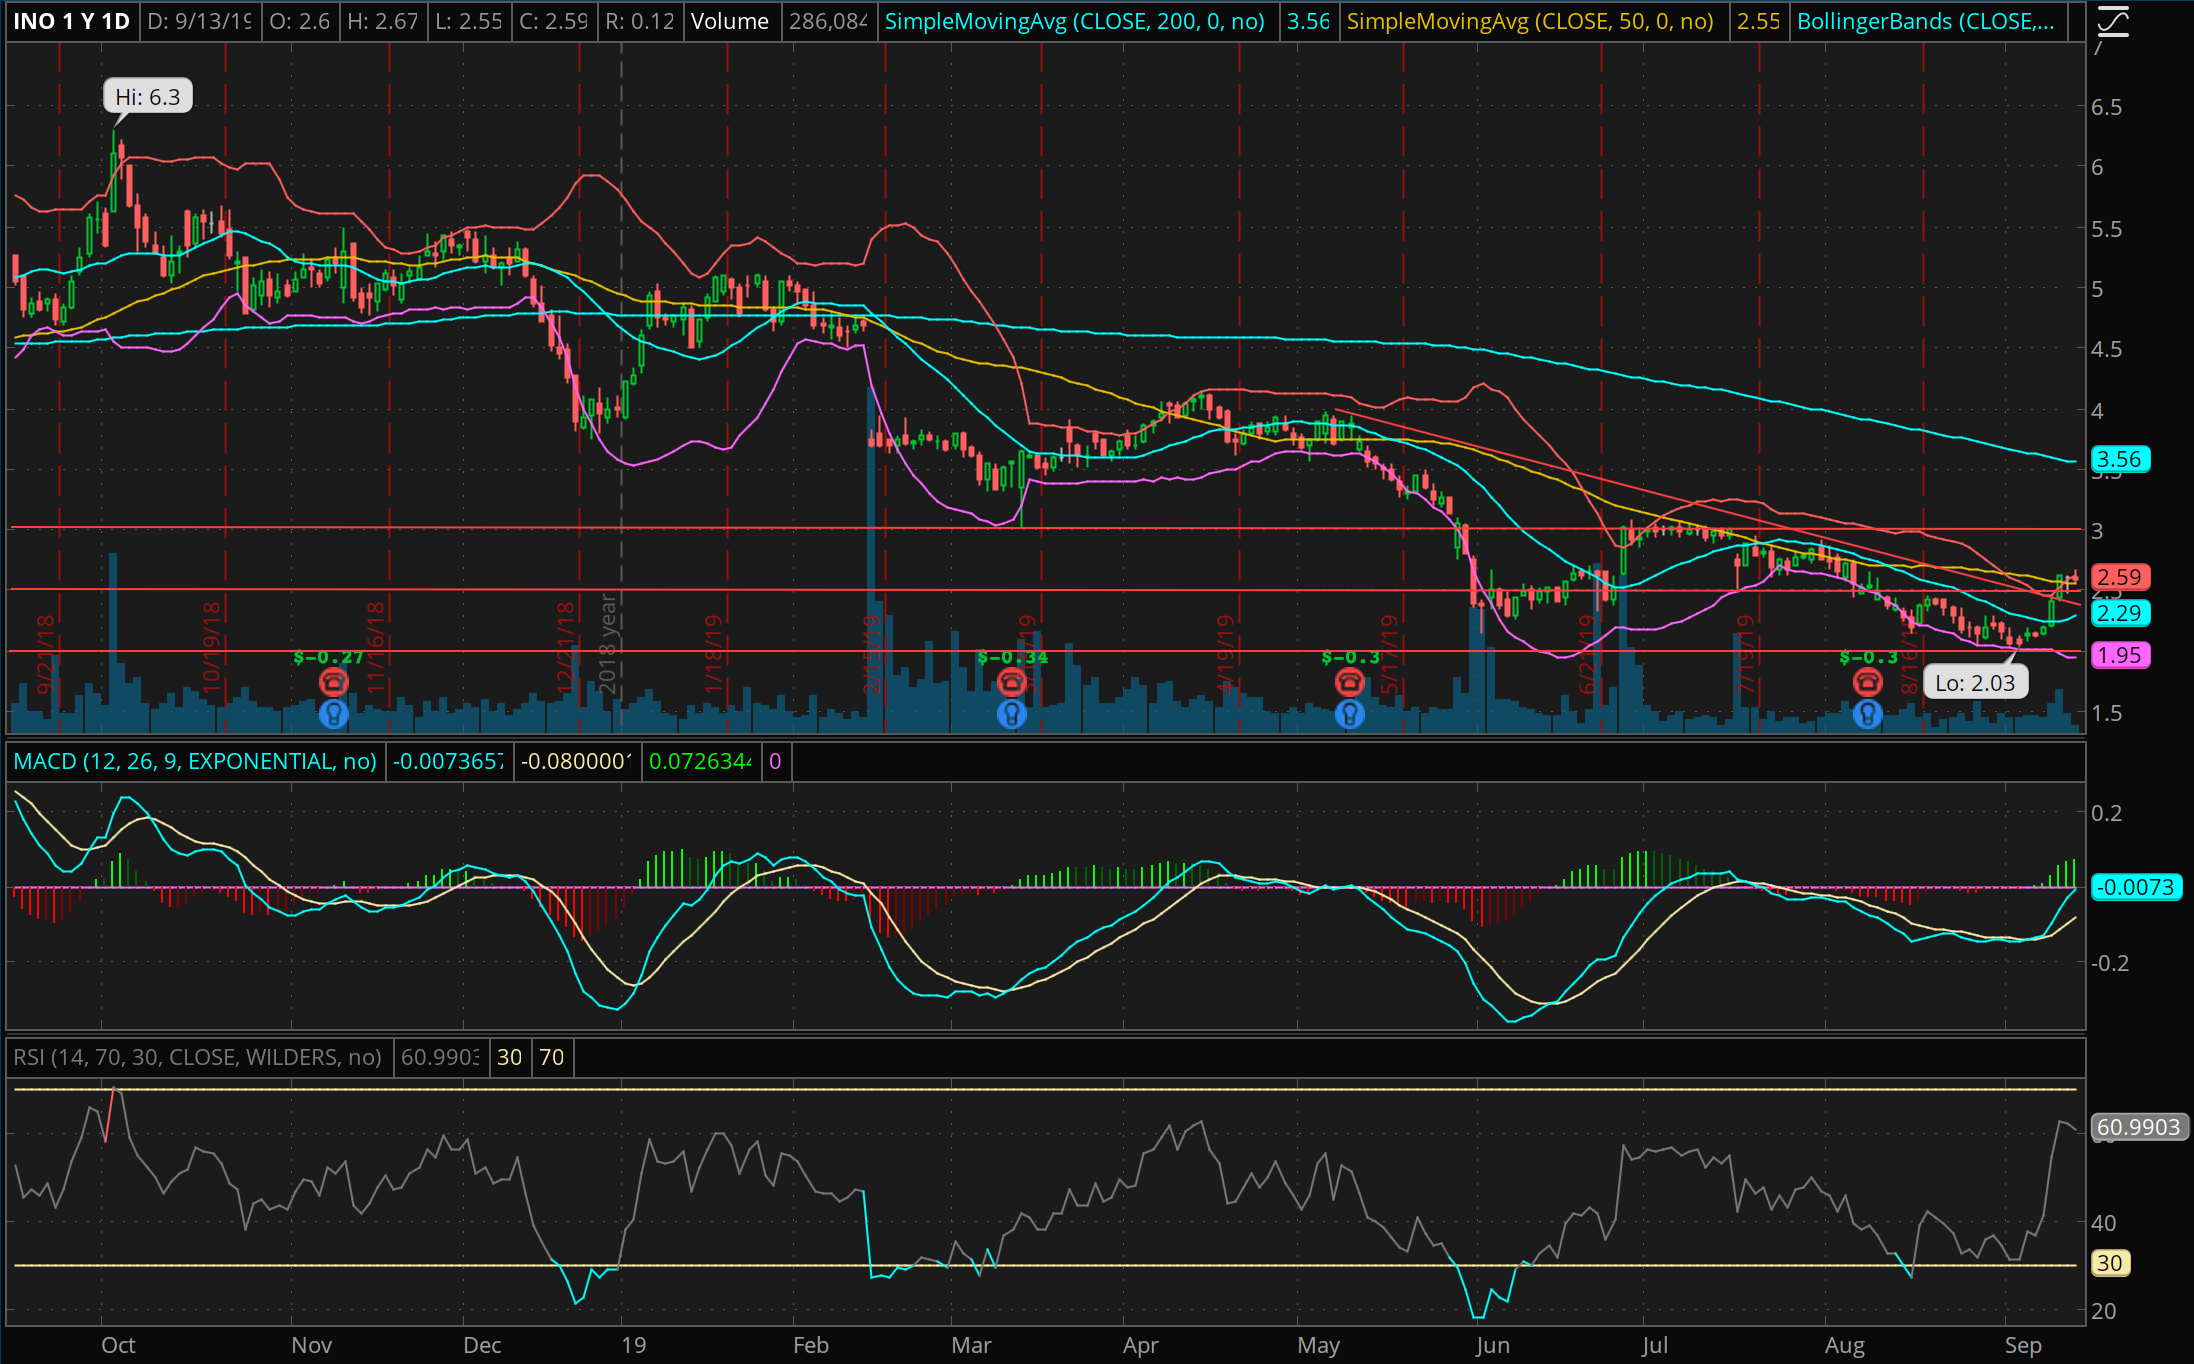Click the magenta 1.95 price axis bubble
2194x1364 pixels.
pyautogui.click(x=2119, y=655)
